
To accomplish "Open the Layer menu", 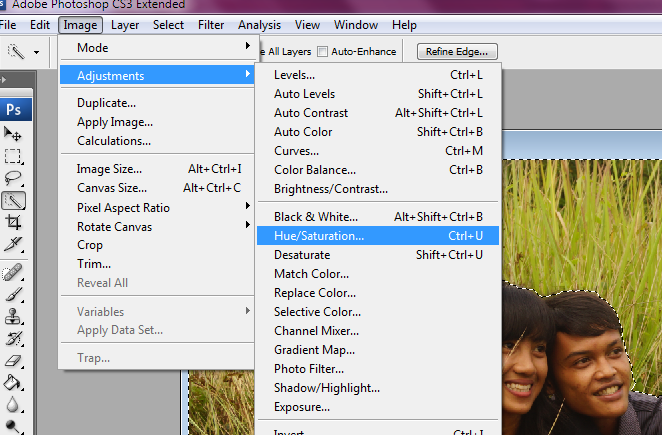I will point(125,25).
